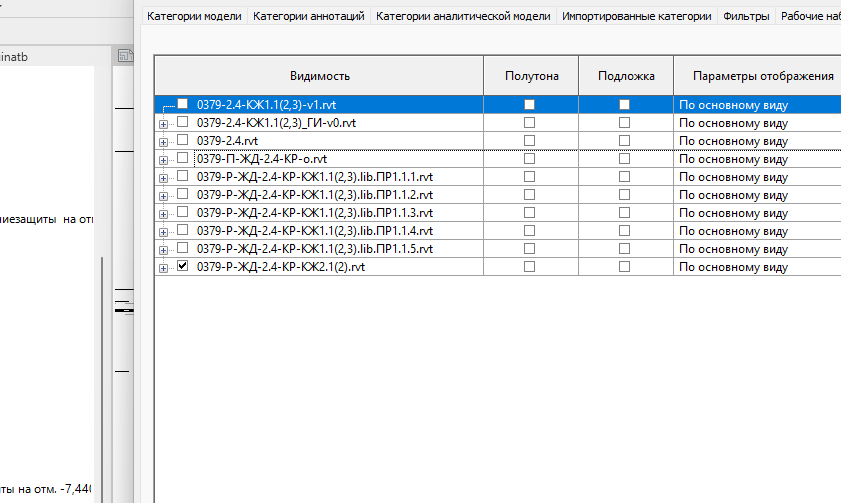Enable visibility for lib.ПР1.1.4.rvt

click(x=183, y=230)
